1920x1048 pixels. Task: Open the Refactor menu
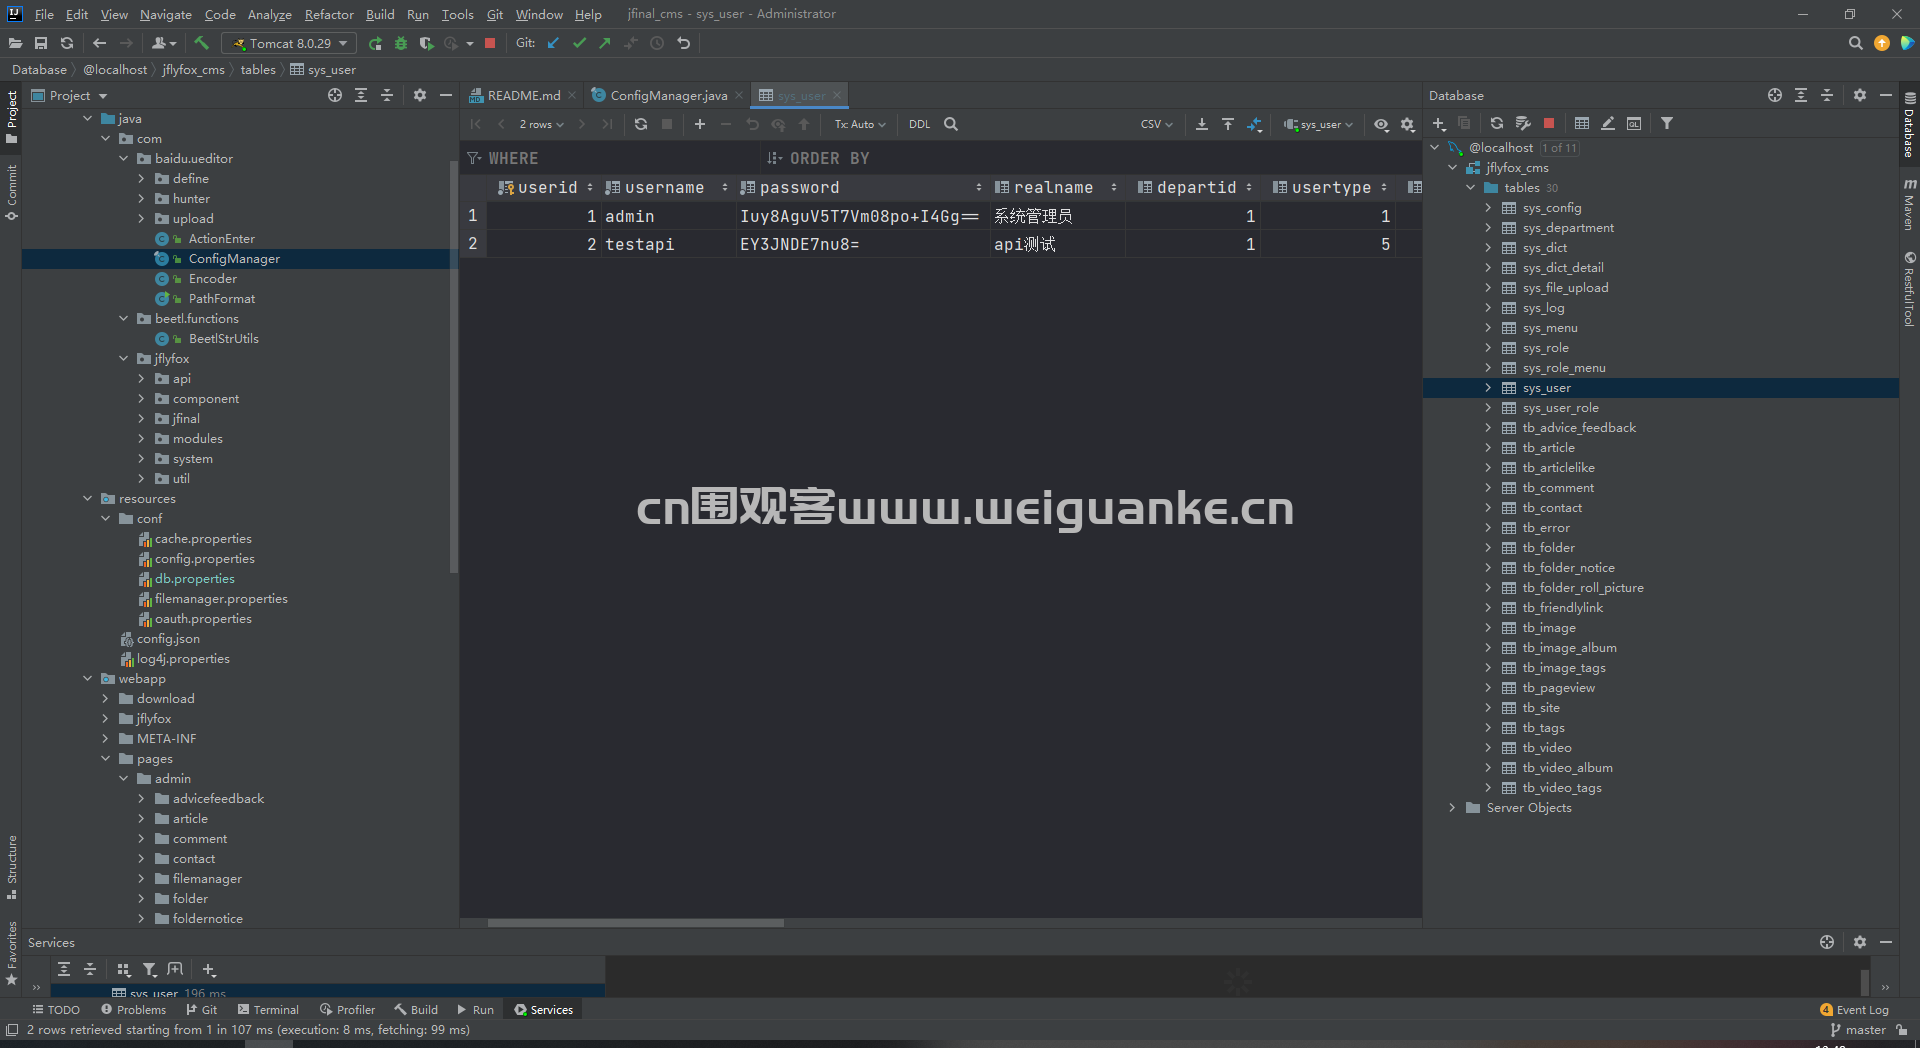pyautogui.click(x=329, y=14)
